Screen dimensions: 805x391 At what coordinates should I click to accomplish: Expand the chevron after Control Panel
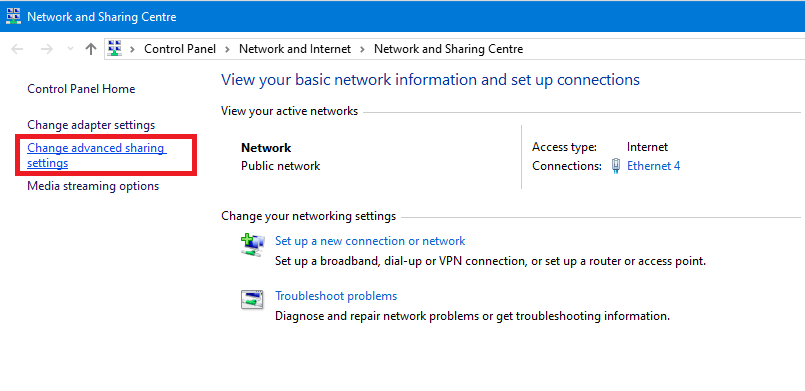click(x=227, y=49)
